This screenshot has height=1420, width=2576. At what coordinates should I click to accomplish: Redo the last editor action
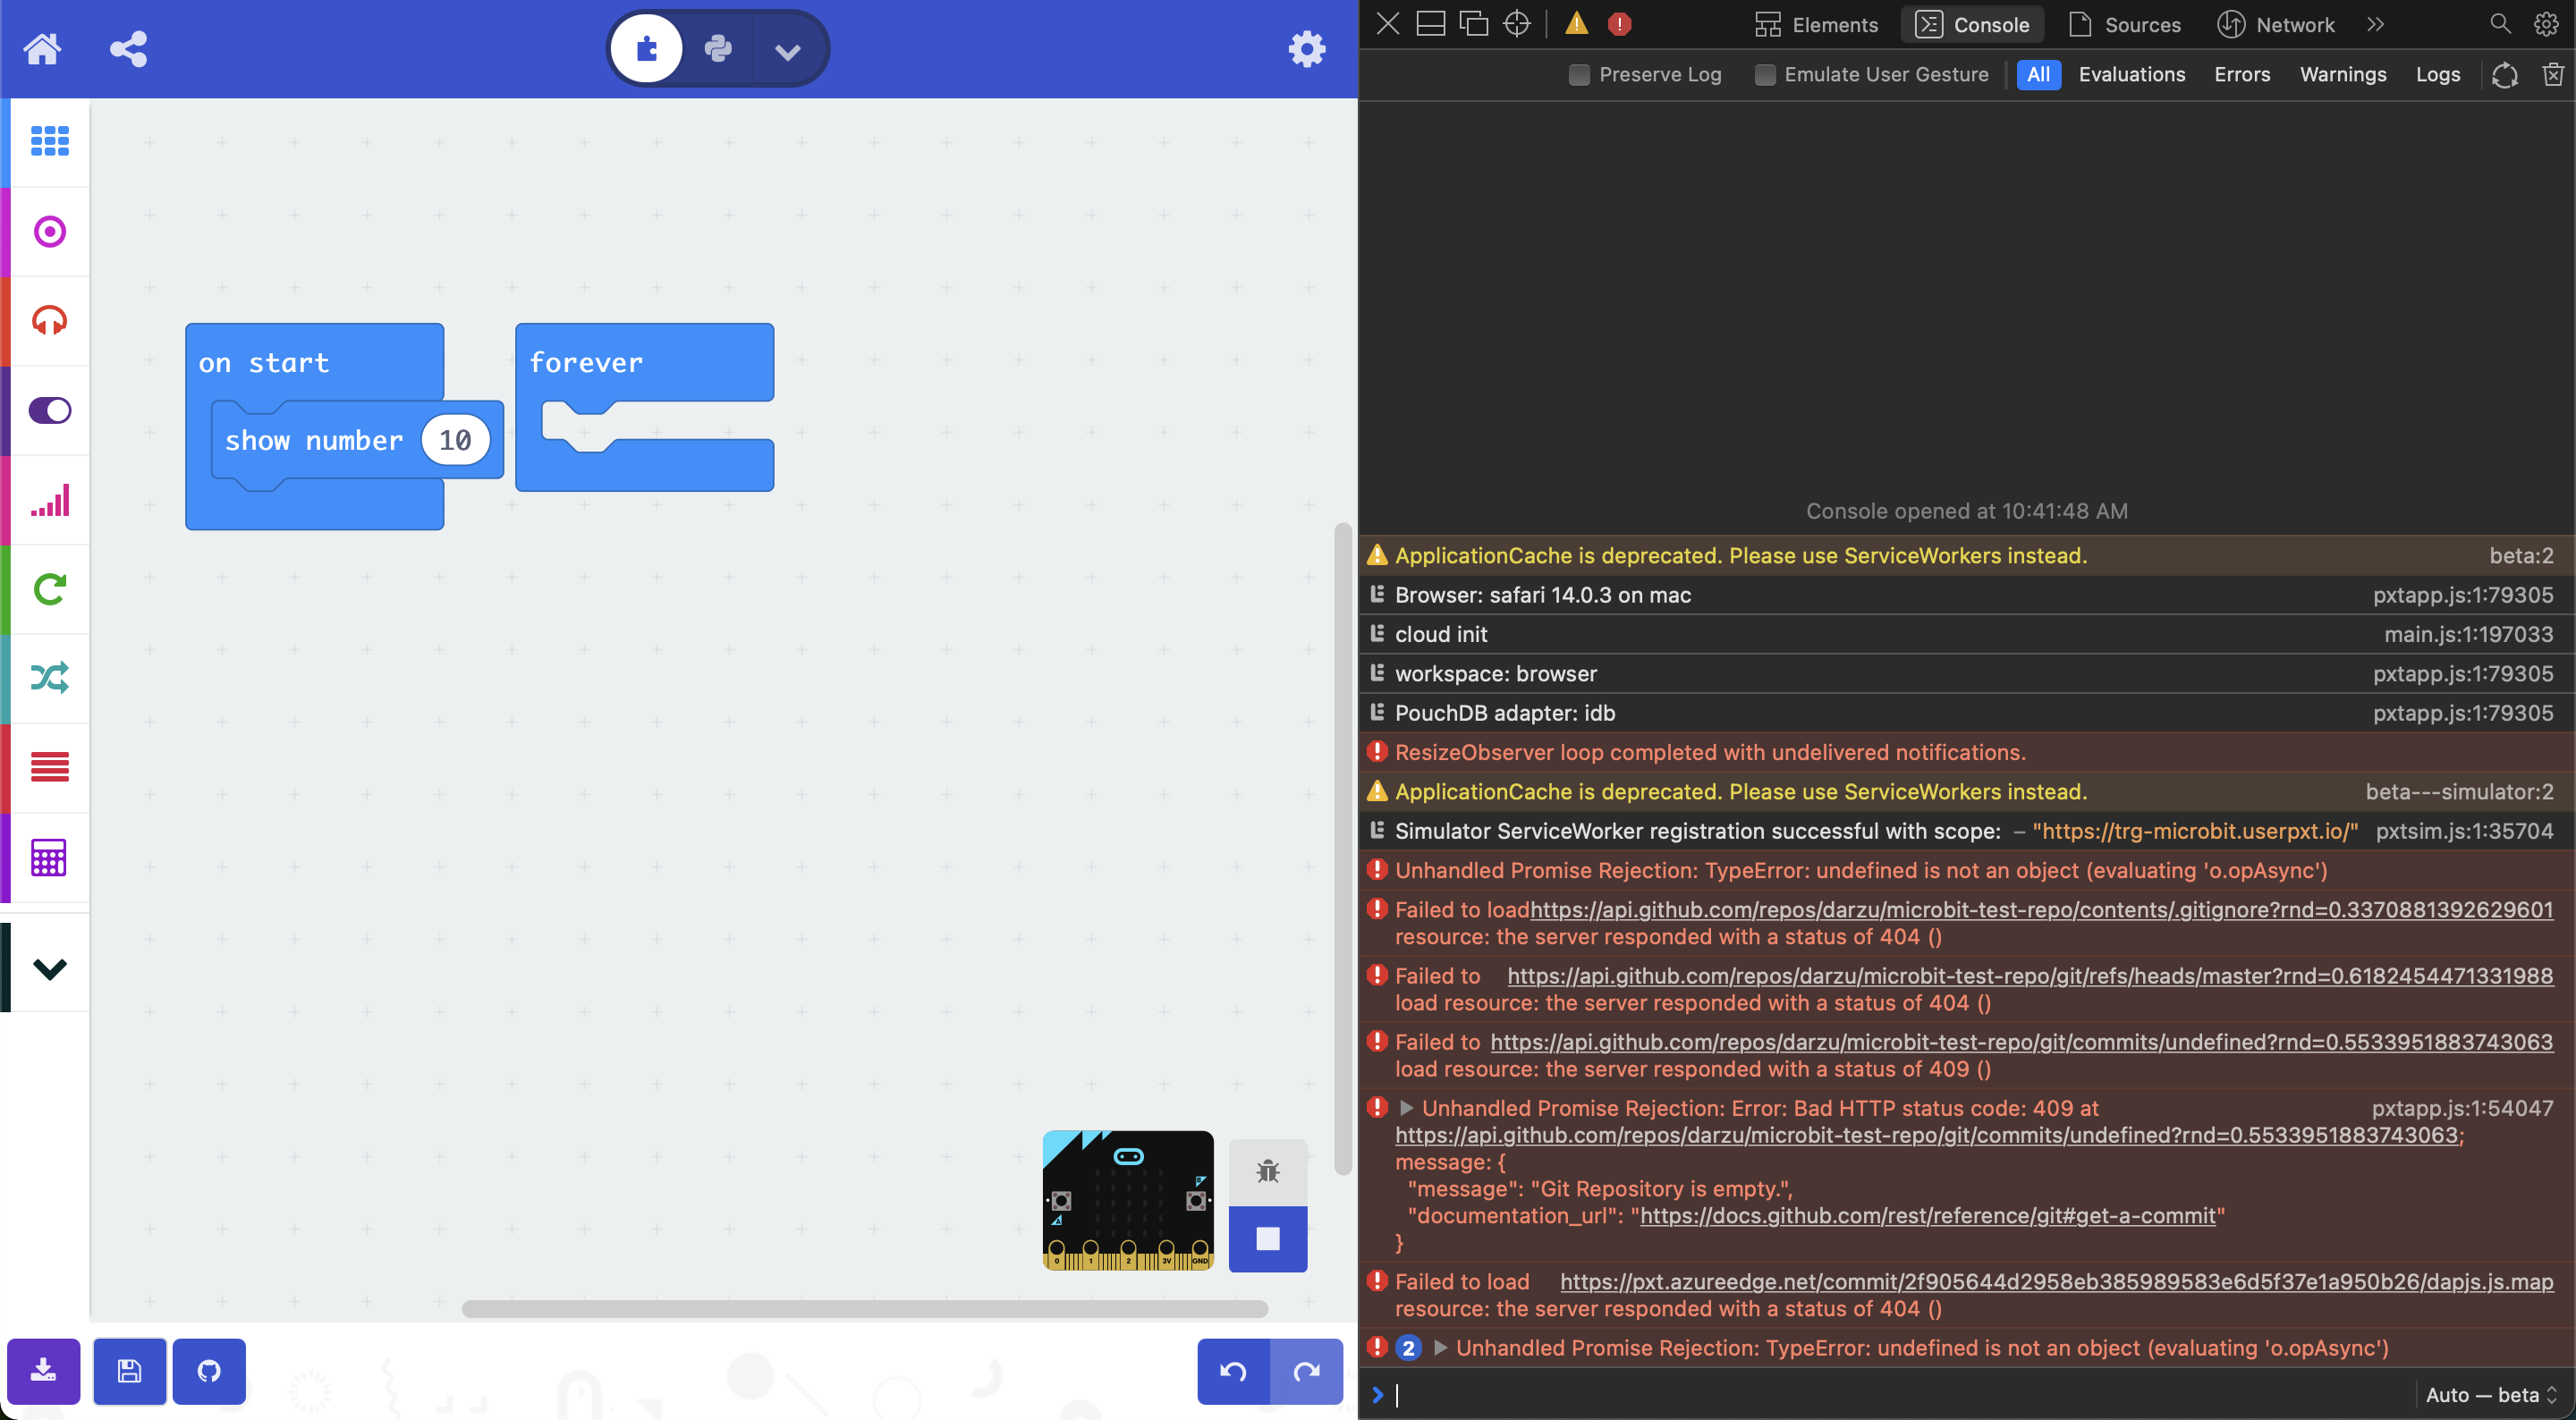[x=1306, y=1371]
